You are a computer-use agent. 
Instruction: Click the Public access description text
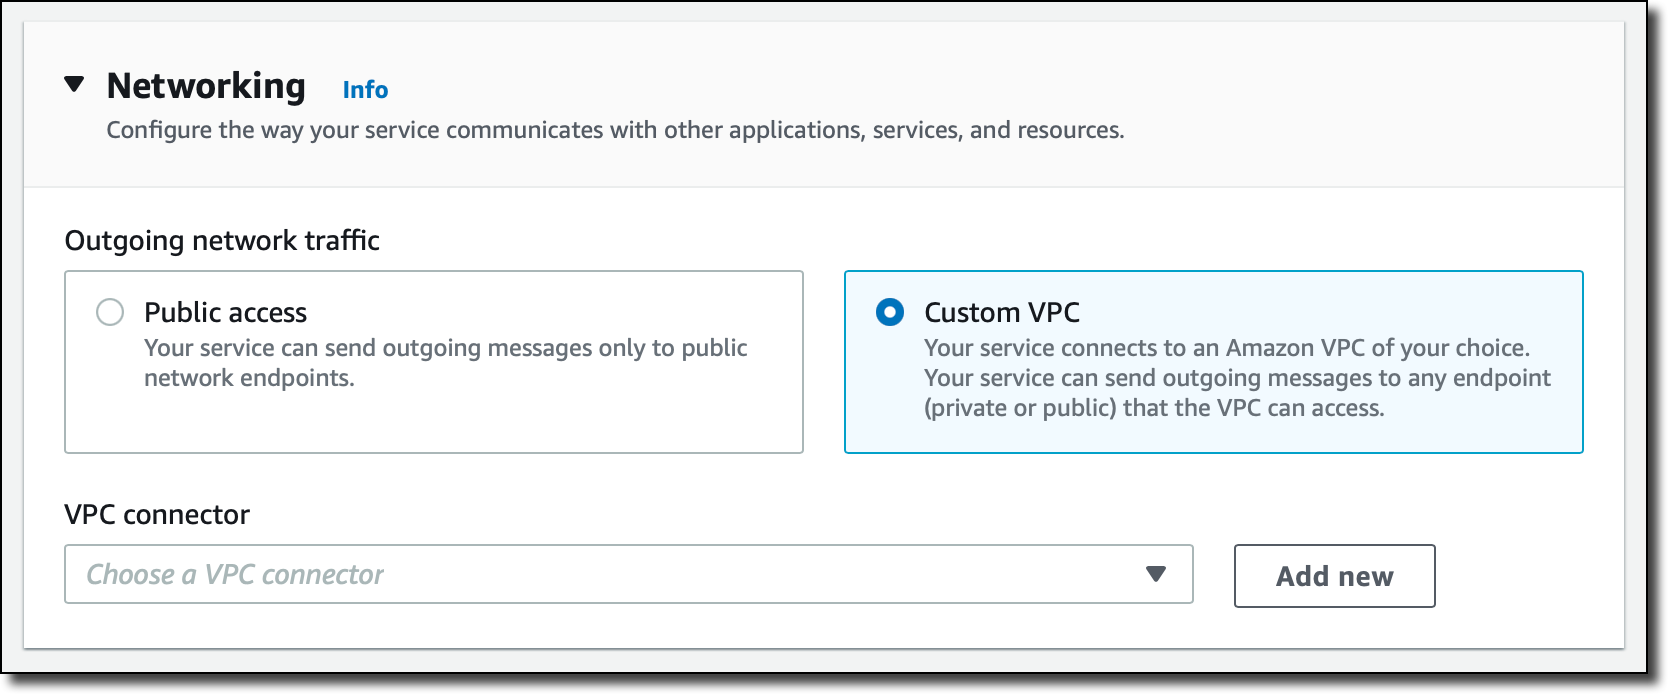pyautogui.click(x=446, y=362)
